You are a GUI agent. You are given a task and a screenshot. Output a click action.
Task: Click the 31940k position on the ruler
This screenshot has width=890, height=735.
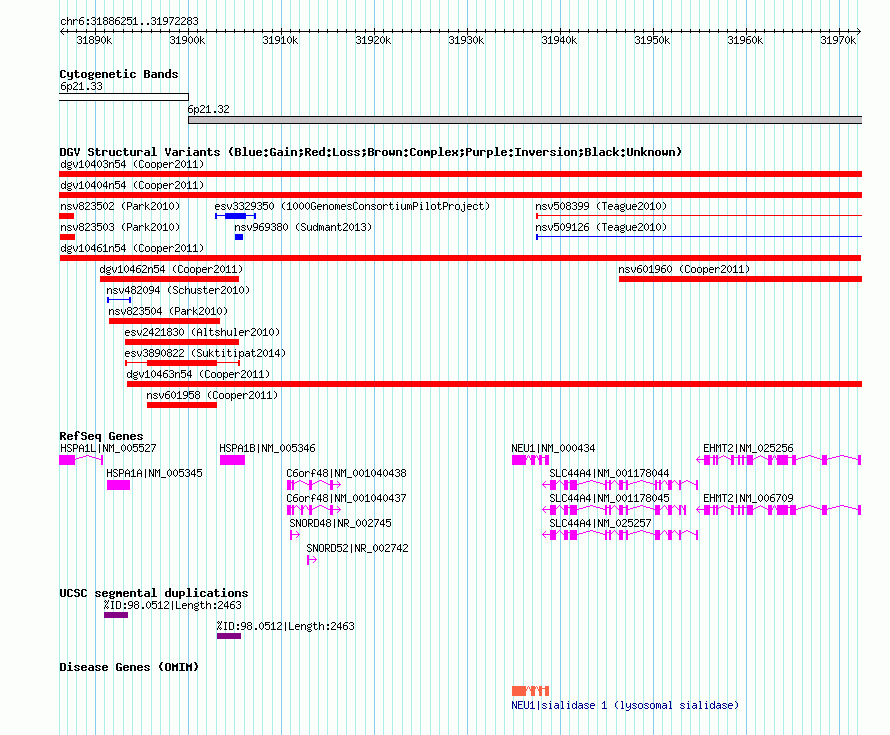click(559, 40)
